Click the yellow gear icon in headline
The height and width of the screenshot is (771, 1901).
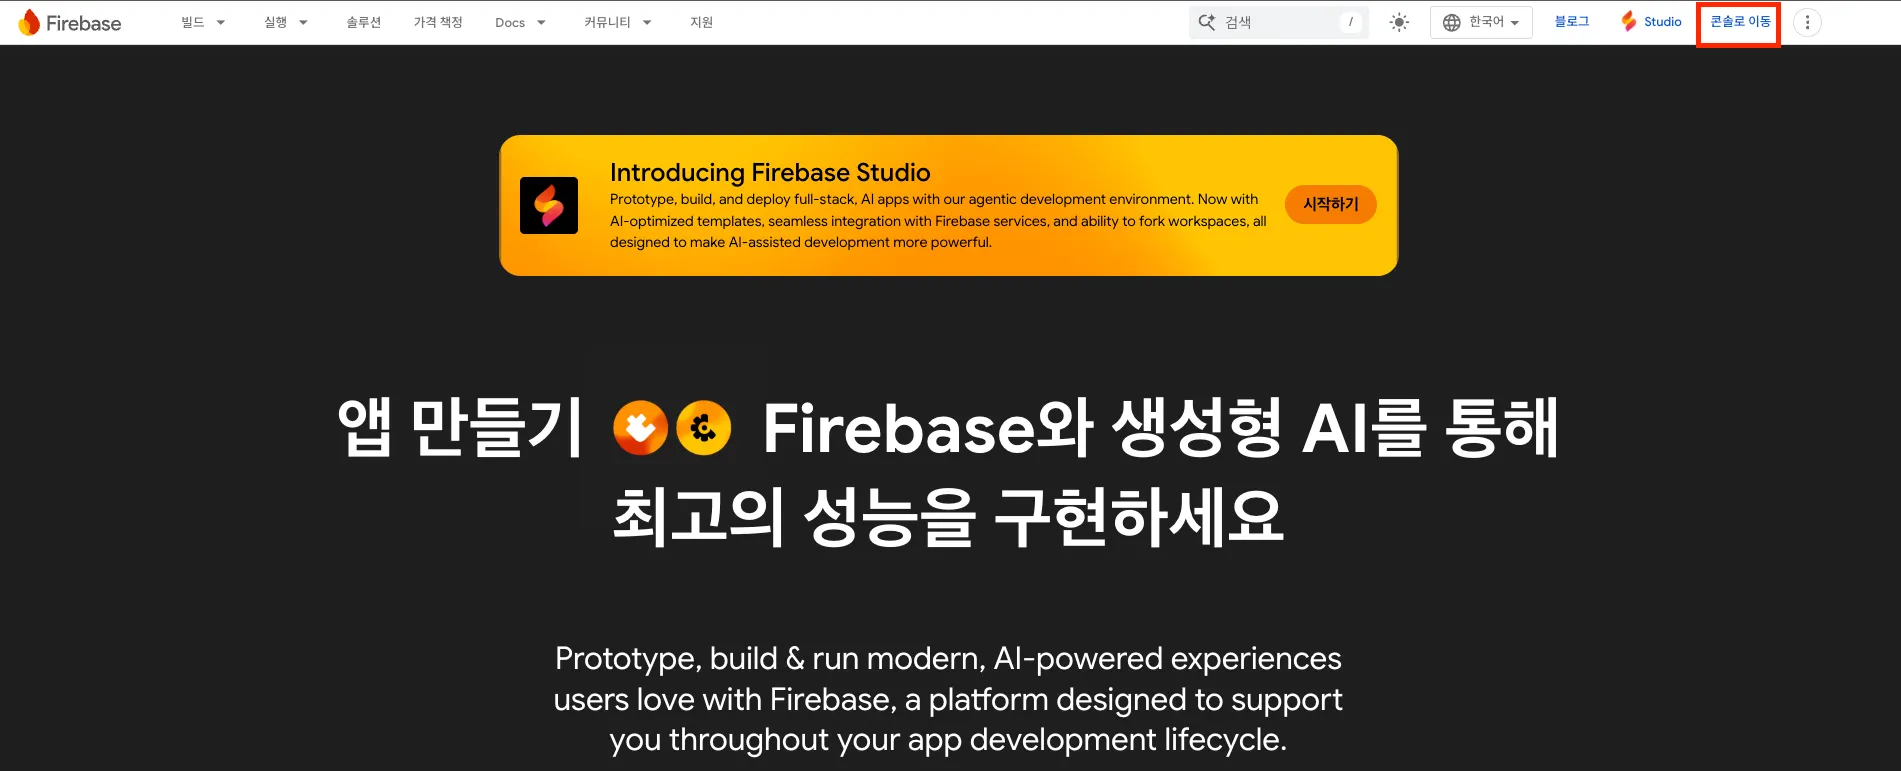point(704,428)
